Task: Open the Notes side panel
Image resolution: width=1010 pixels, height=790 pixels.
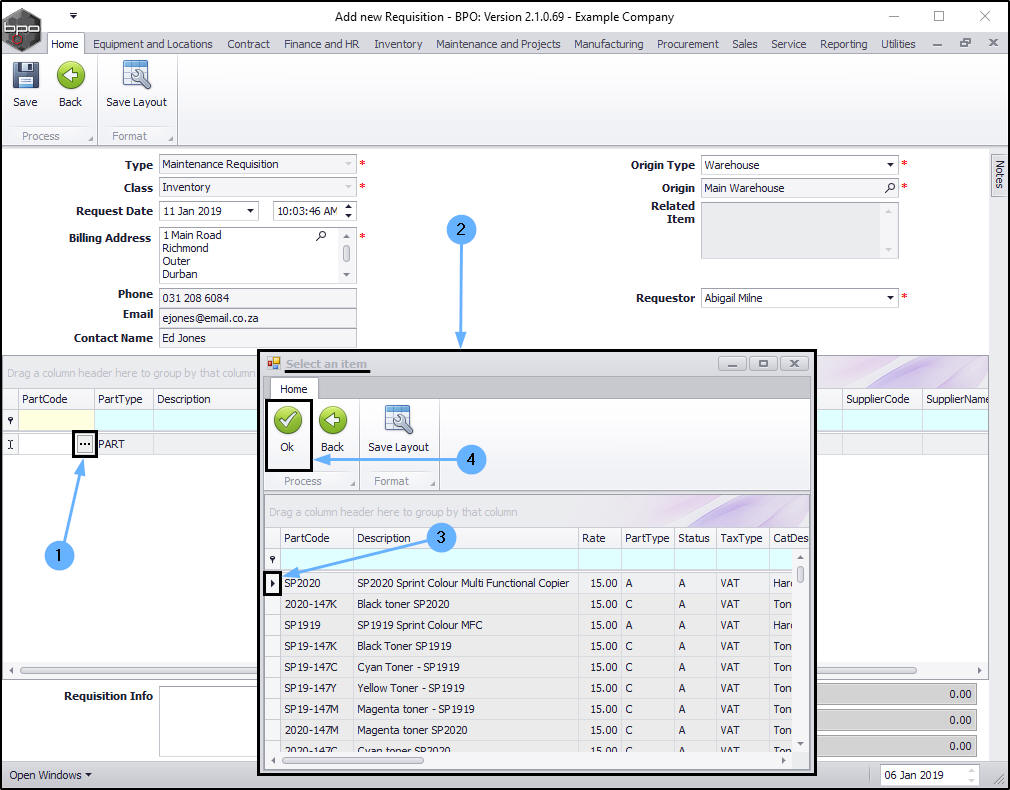Action: tap(998, 175)
